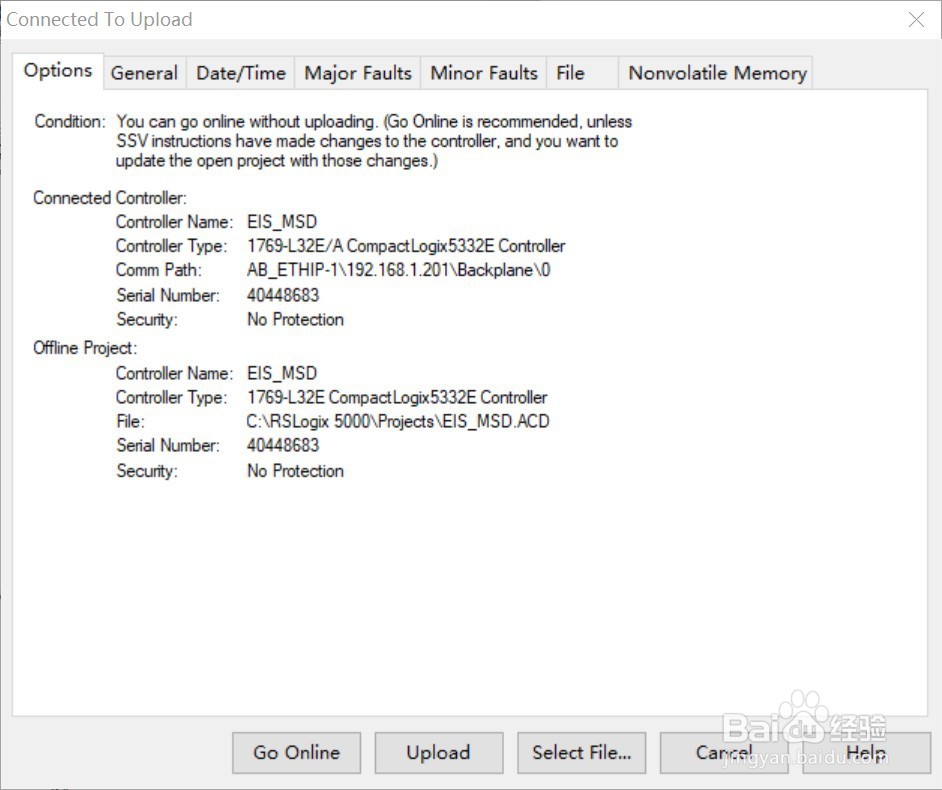The image size is (942, 790).
Task: Cancel the upload dialog
Action: click(x=724, y=753)
